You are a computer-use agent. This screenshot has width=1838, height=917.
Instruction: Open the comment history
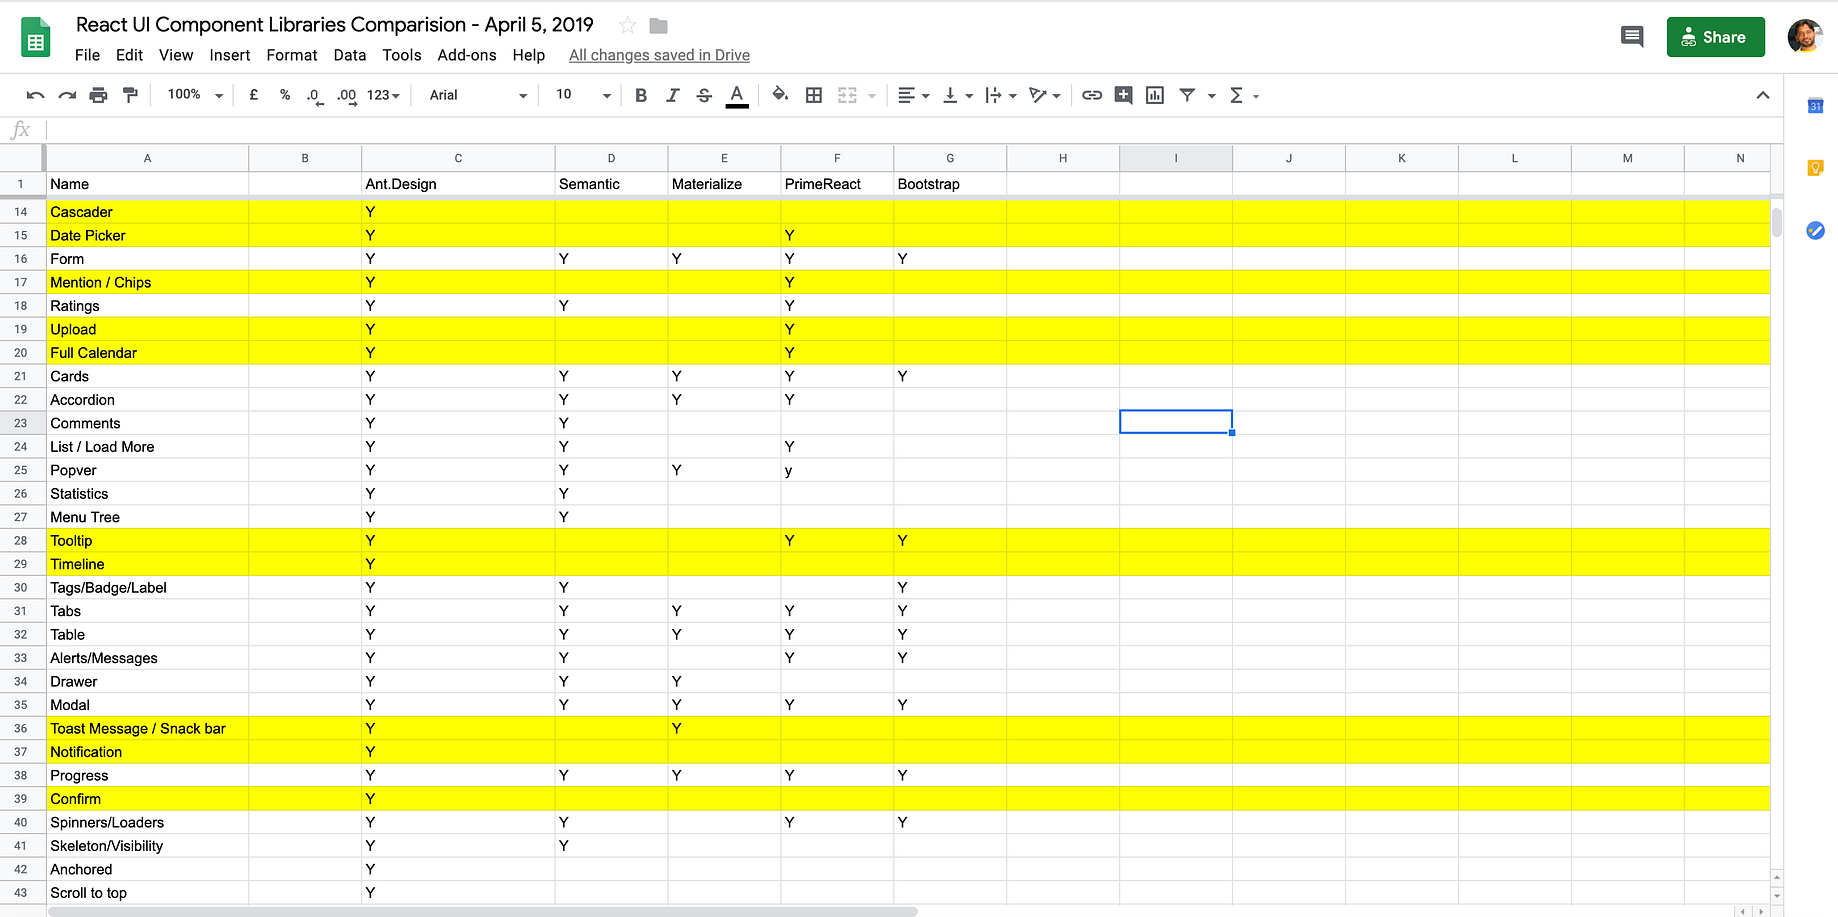1632,37
